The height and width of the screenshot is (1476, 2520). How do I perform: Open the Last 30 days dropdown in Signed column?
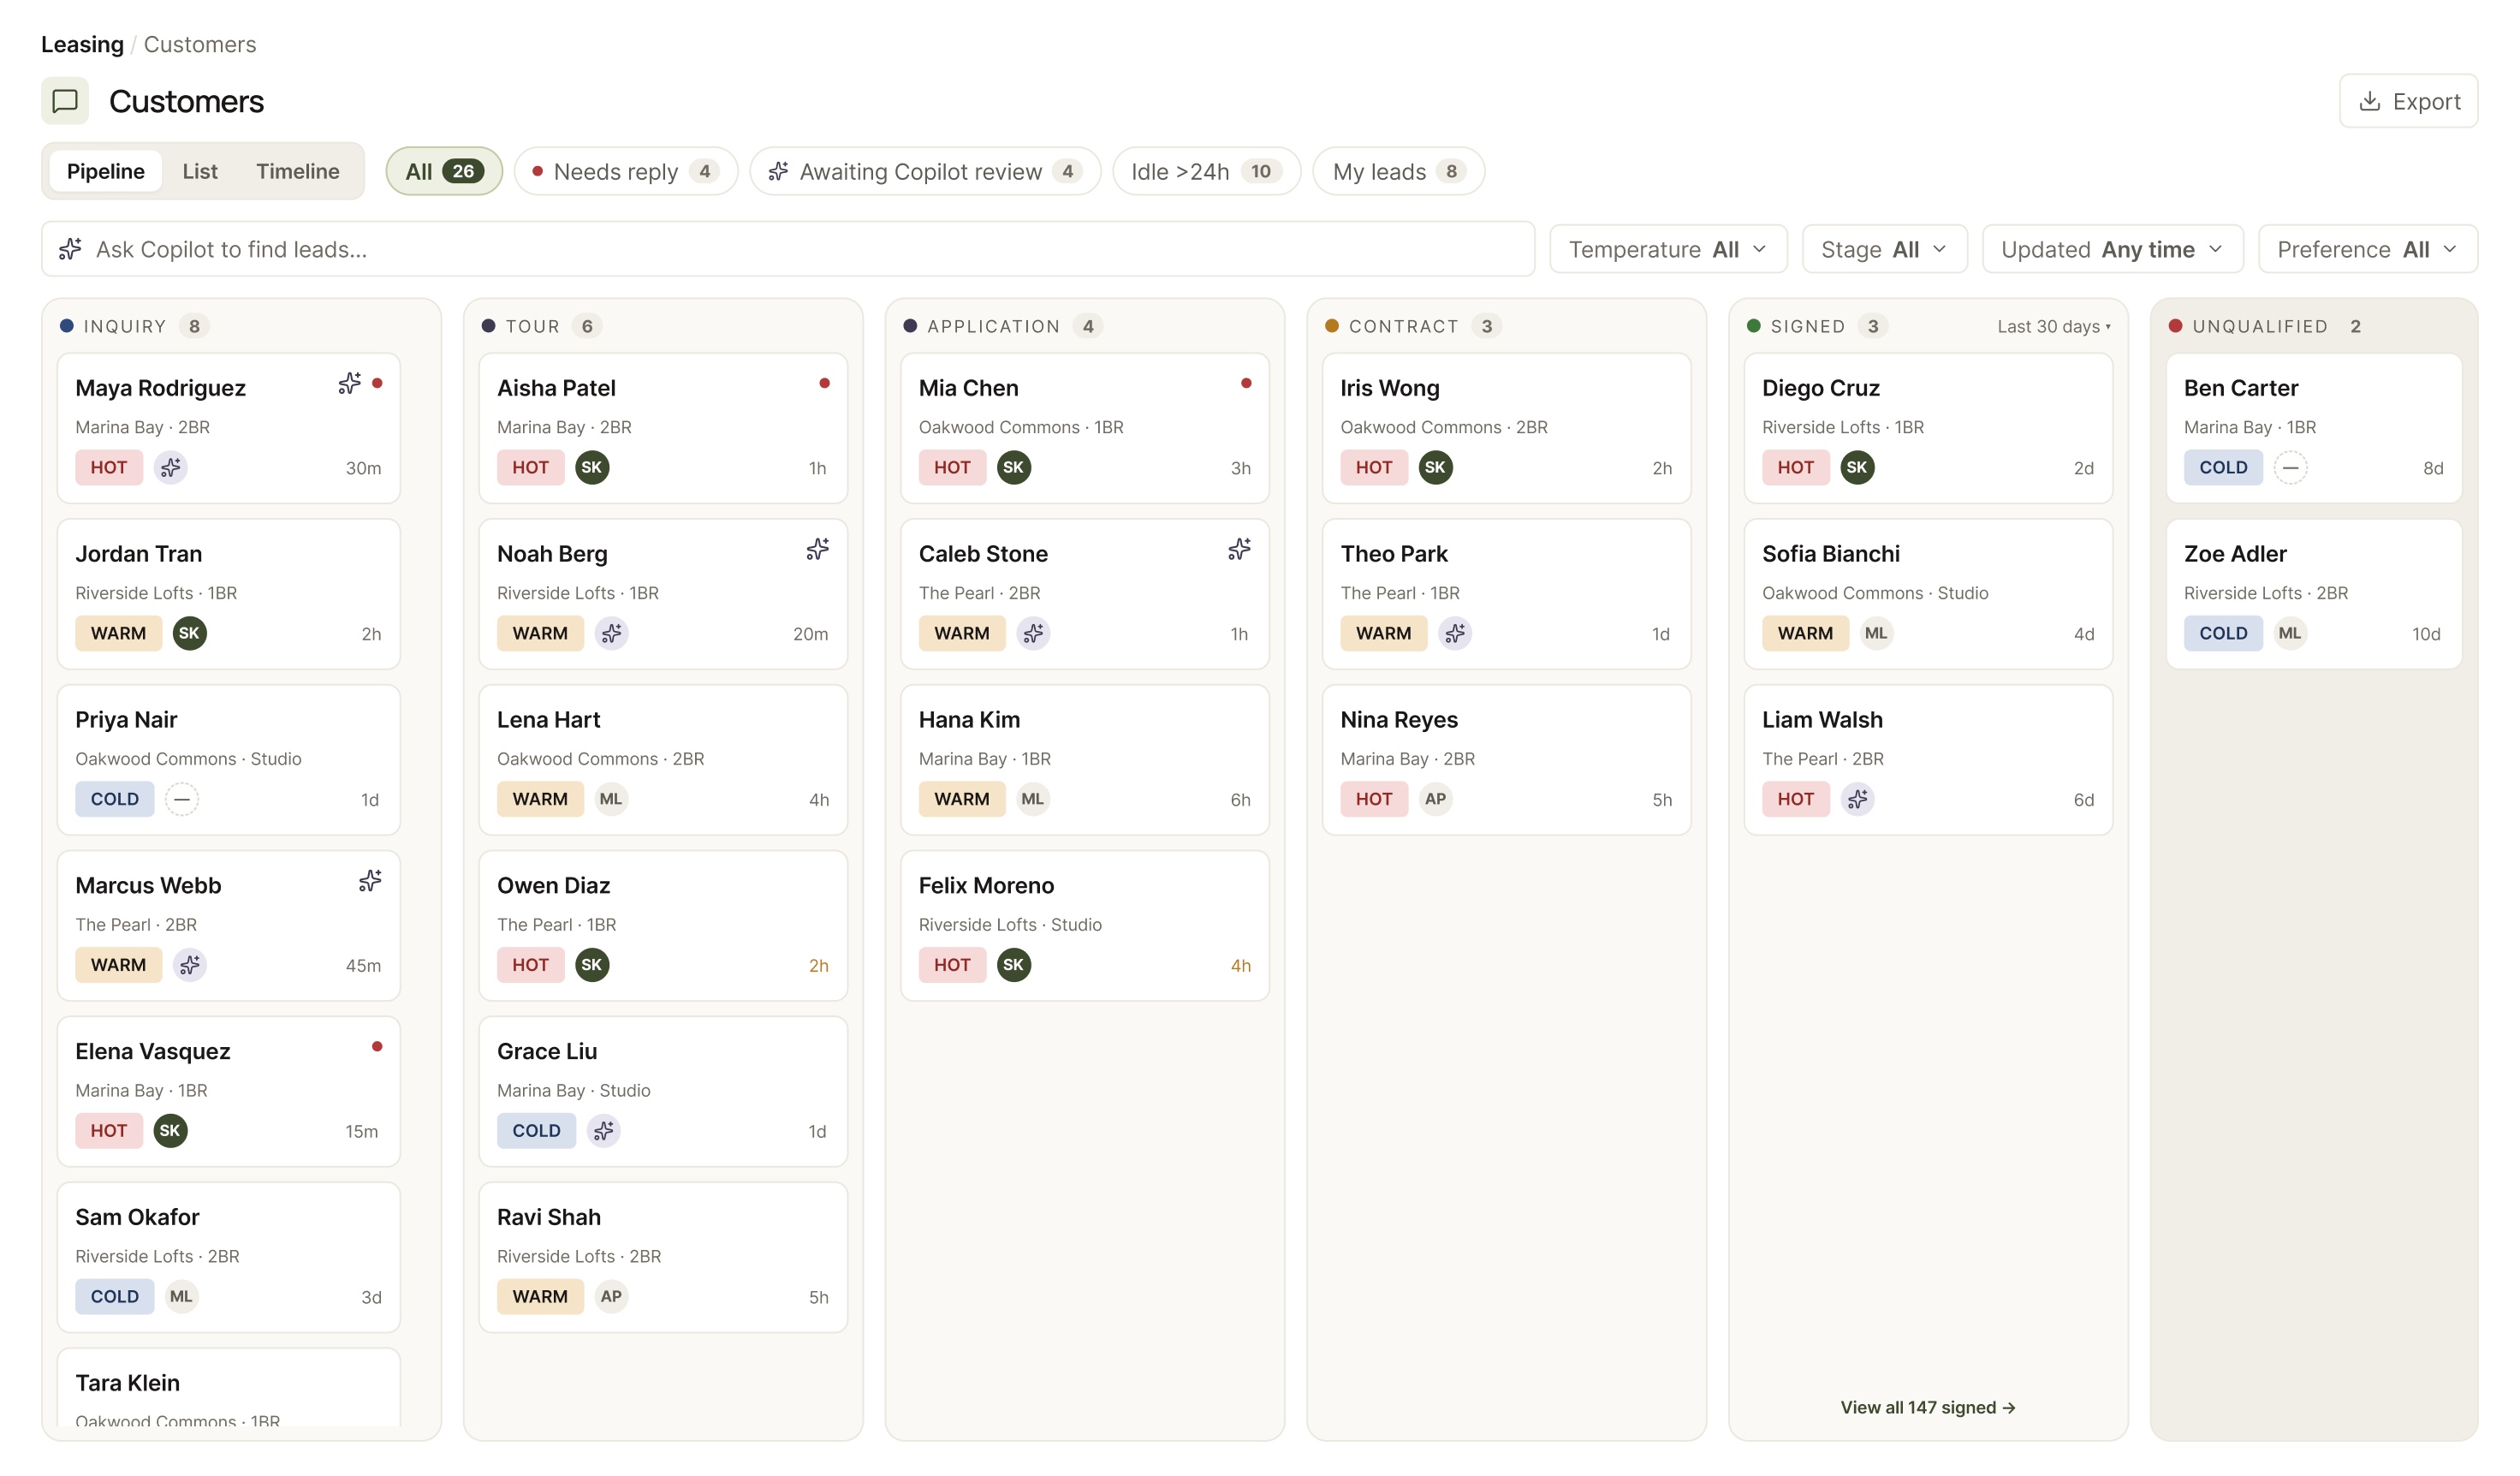click(2054, 326)
